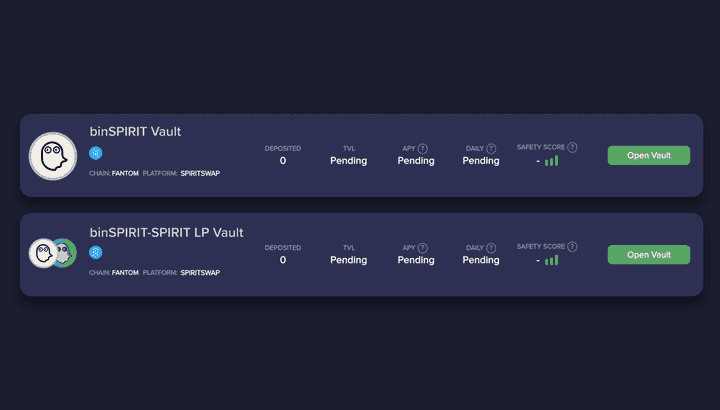Viewport: 720px width, 410px height.
Task: Click the binSPIRIT Vault ghost logo
Action: tap(53, 156)
